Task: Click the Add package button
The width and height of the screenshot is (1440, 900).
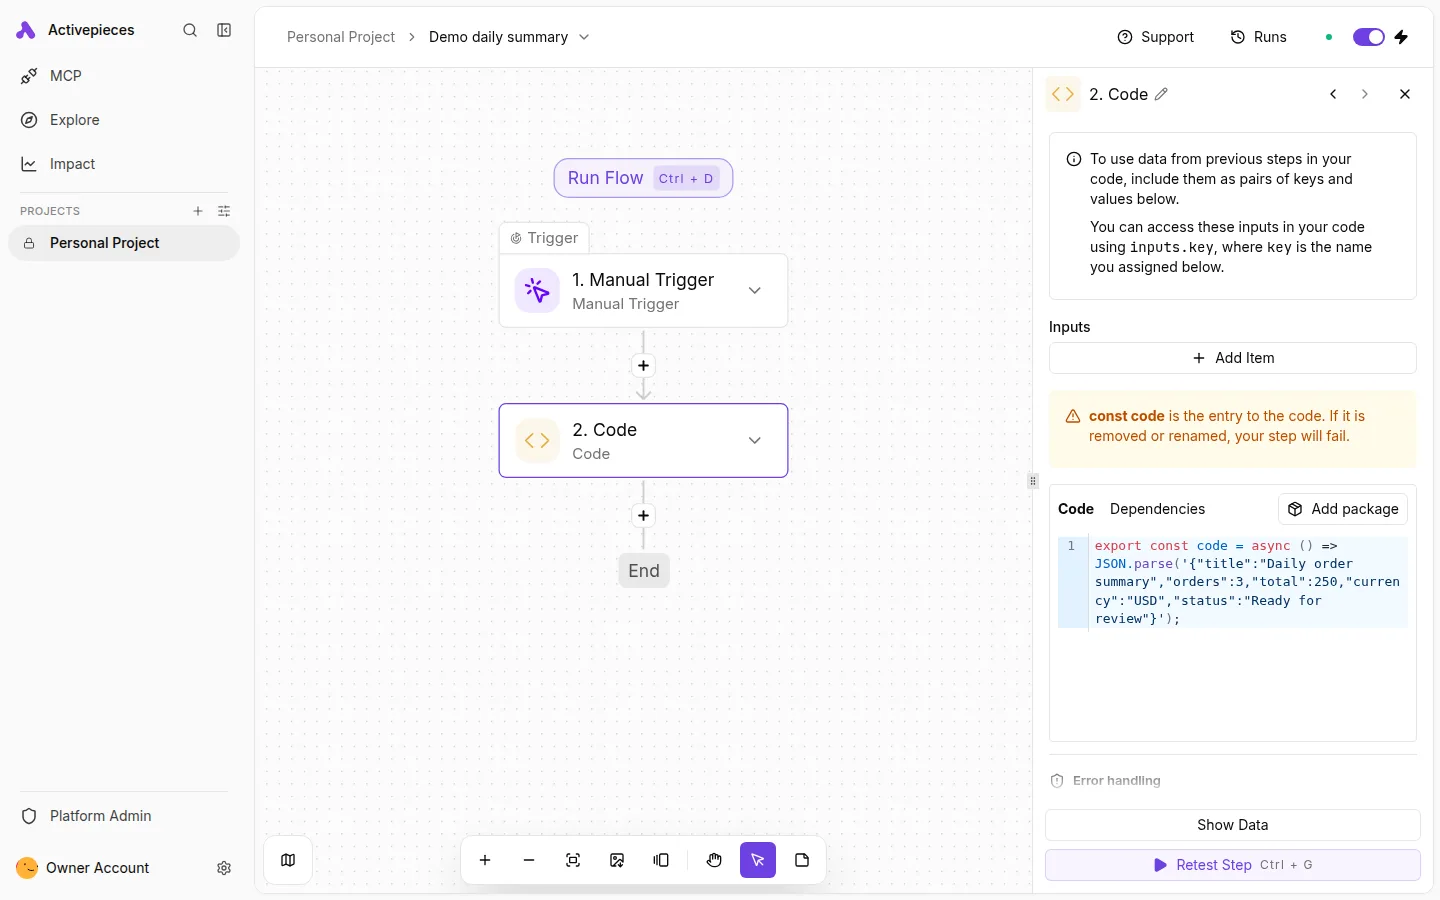Action: pos(1343,509)
